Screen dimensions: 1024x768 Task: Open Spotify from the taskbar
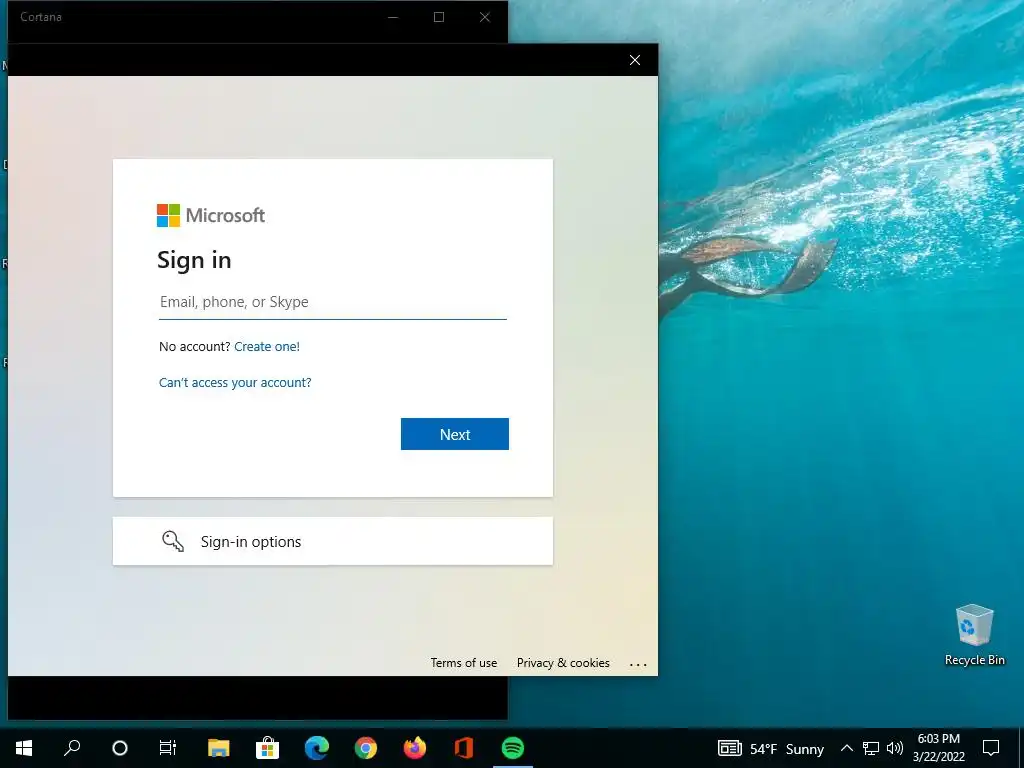pyautogui.click(x=513, y=748)
